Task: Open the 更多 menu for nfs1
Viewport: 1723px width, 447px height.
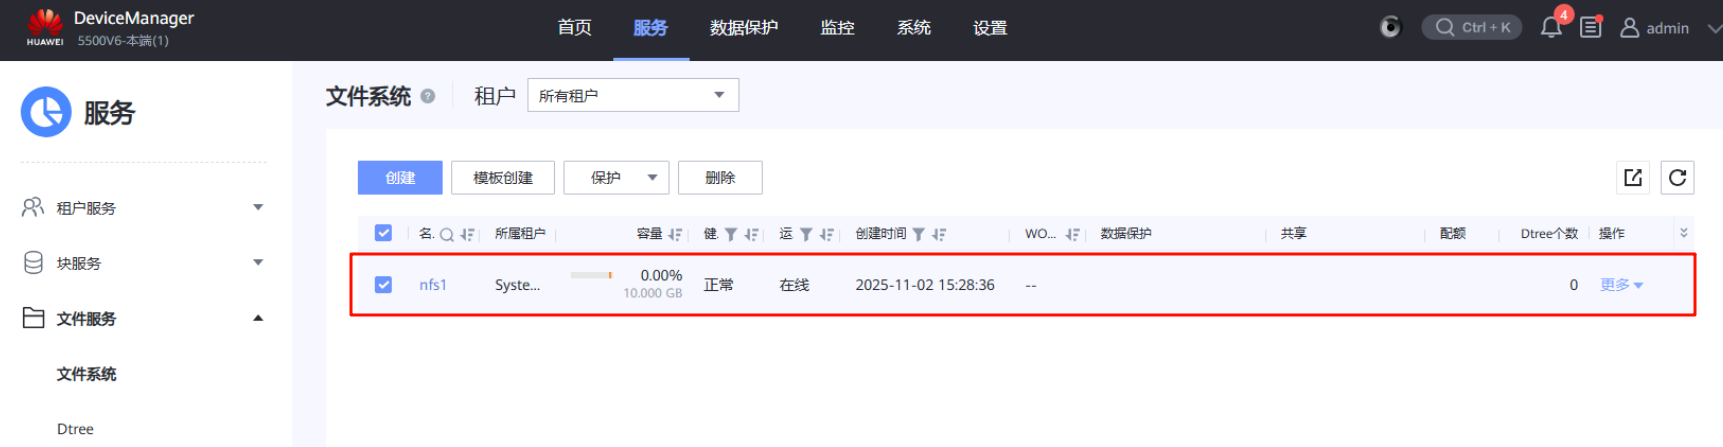Action: tap(1621, 285)
